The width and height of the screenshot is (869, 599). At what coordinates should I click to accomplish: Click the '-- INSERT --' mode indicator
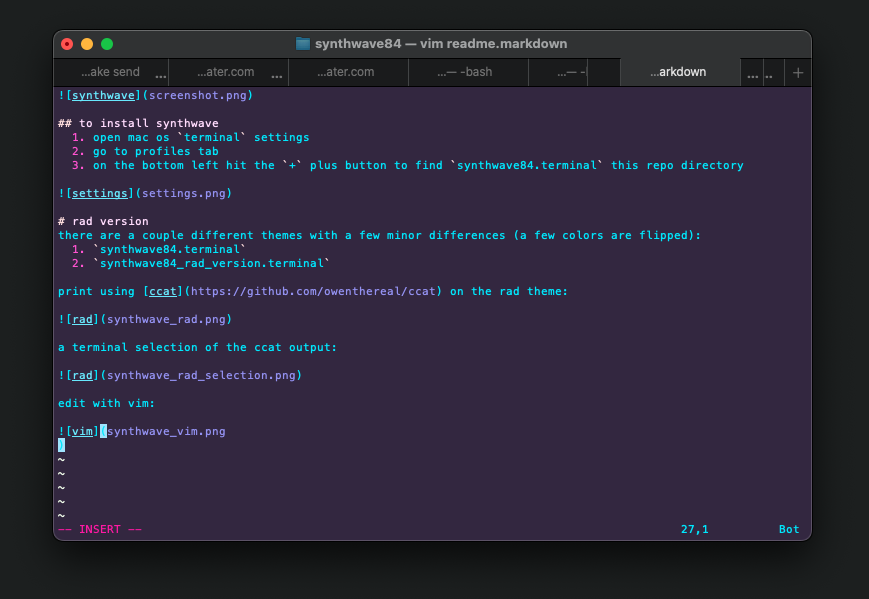point(100,529)
